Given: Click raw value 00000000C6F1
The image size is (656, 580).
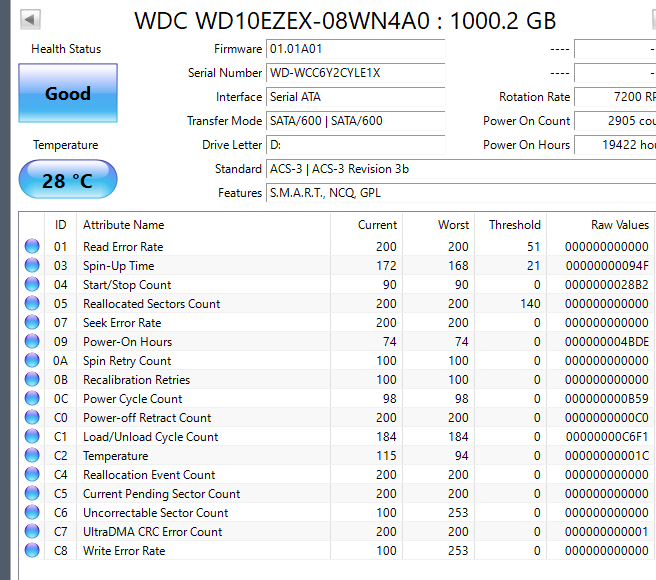Looking at the screenshot, I should pos(607,437).
